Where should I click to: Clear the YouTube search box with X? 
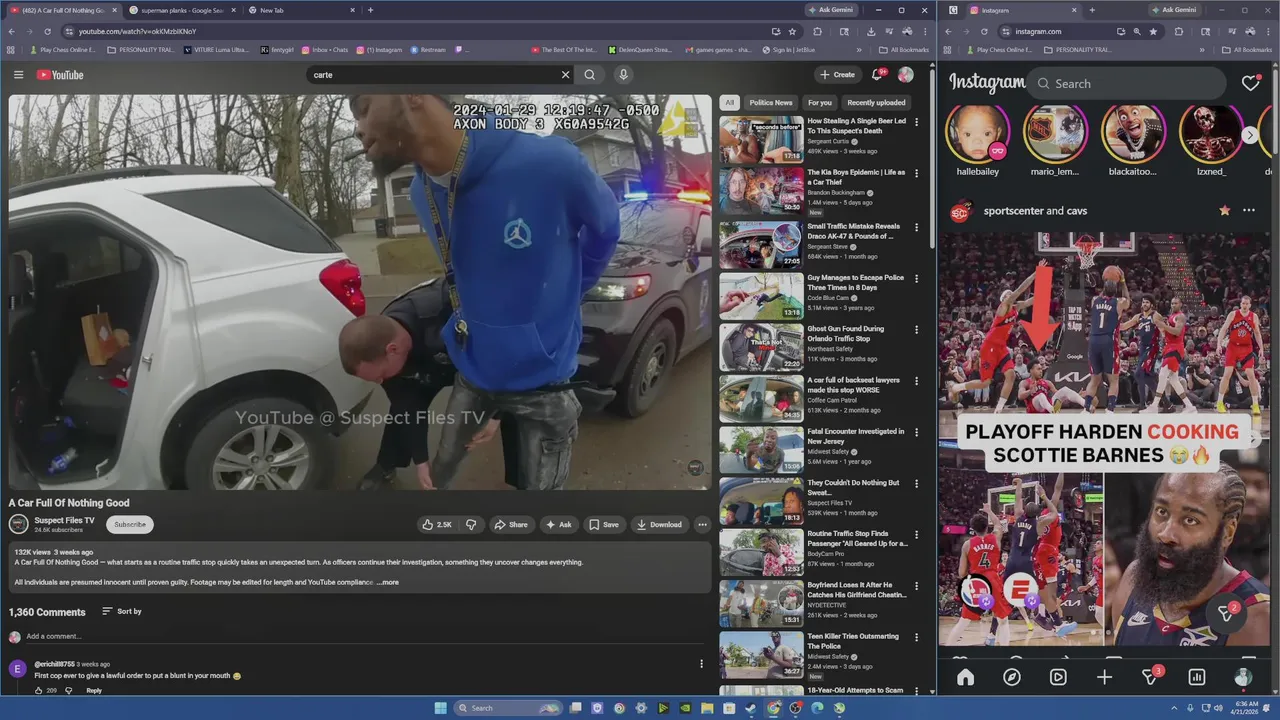[565, 75]
